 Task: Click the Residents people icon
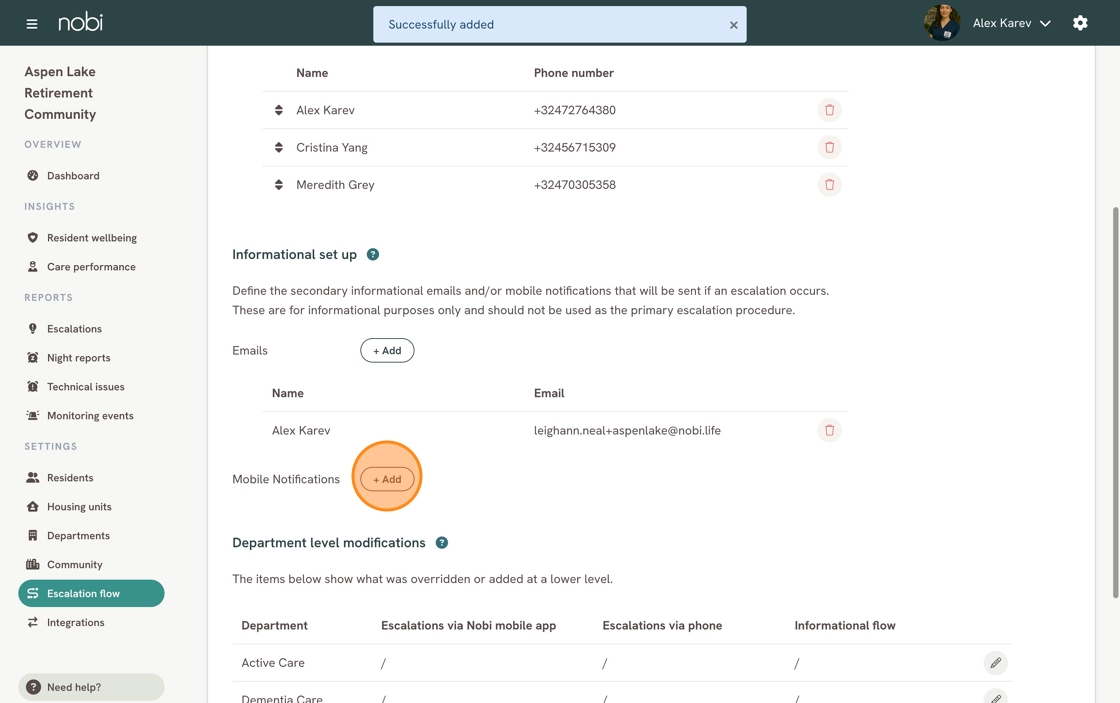pyautogui.click(x=33, y=478)
